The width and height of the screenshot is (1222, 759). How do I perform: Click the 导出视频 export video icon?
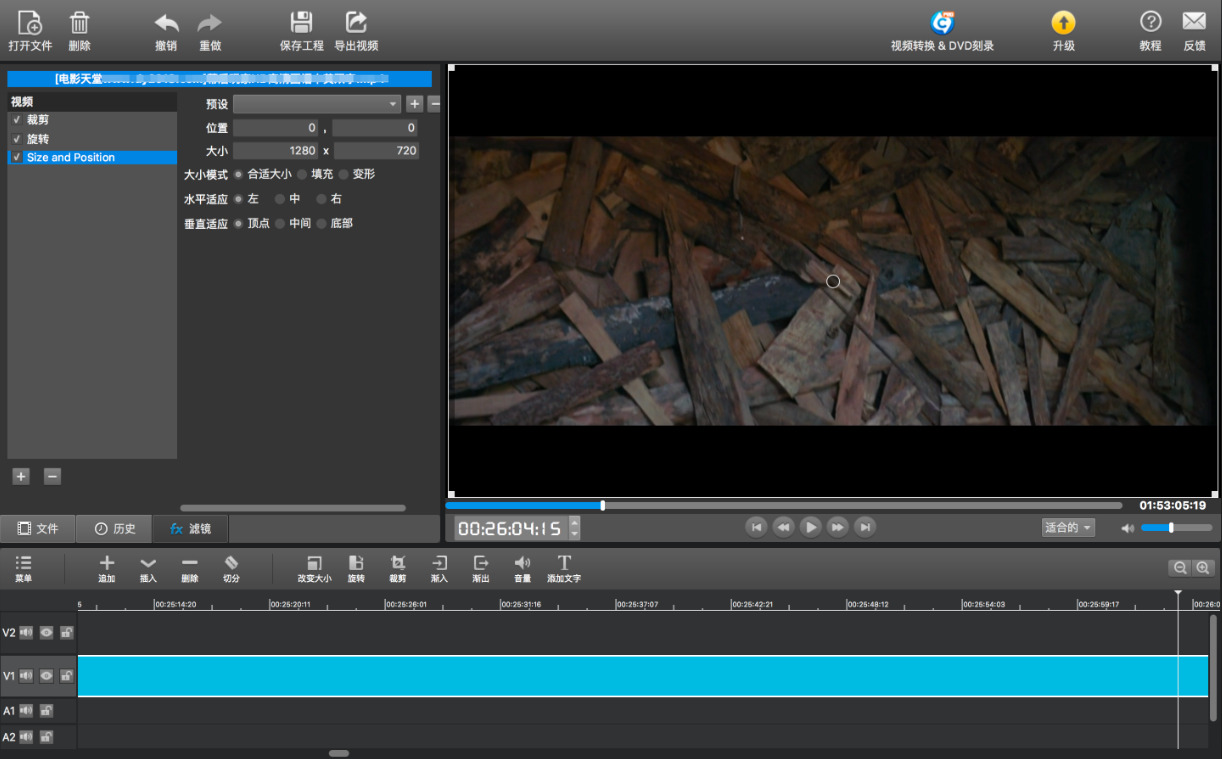click(356, 23)
